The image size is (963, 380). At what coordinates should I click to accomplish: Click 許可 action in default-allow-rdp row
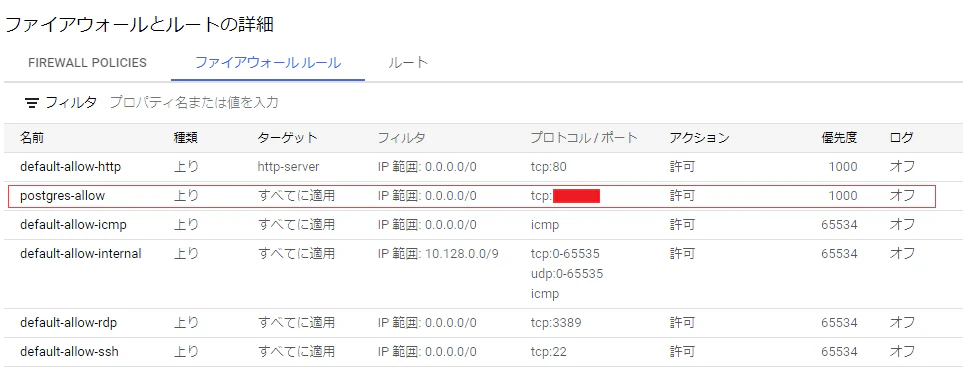[x=682, y=323]
